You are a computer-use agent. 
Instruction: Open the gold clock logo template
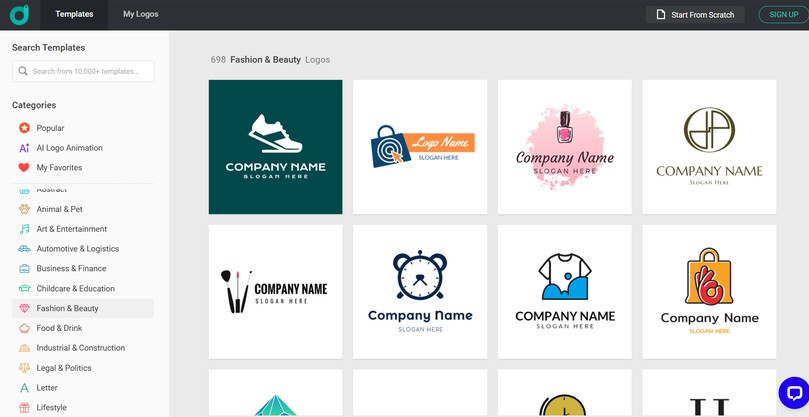(564, 393)
